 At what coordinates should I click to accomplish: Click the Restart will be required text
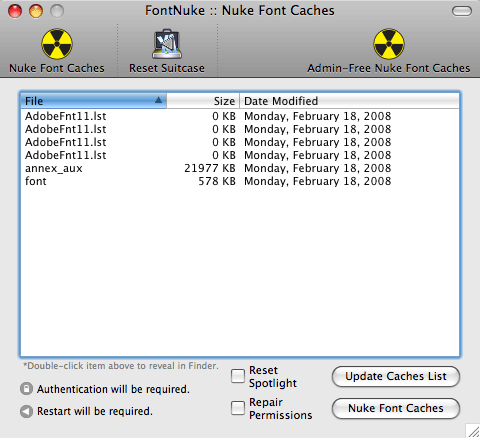[95, 411]
